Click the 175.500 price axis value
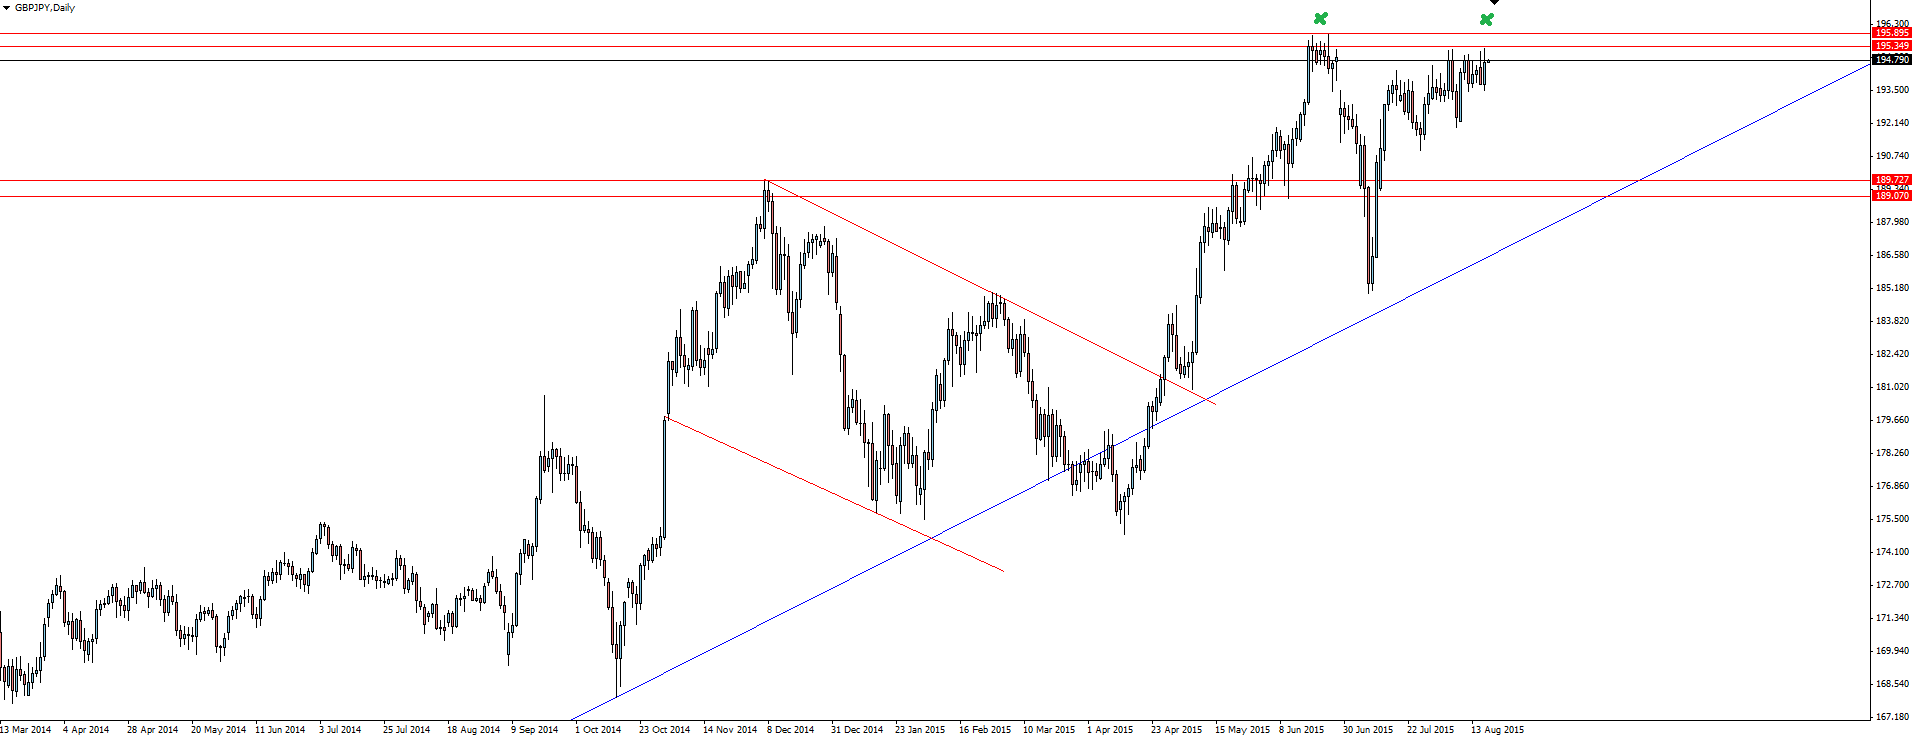This screenshot has height=737, width=1912. click(1891, 519)
